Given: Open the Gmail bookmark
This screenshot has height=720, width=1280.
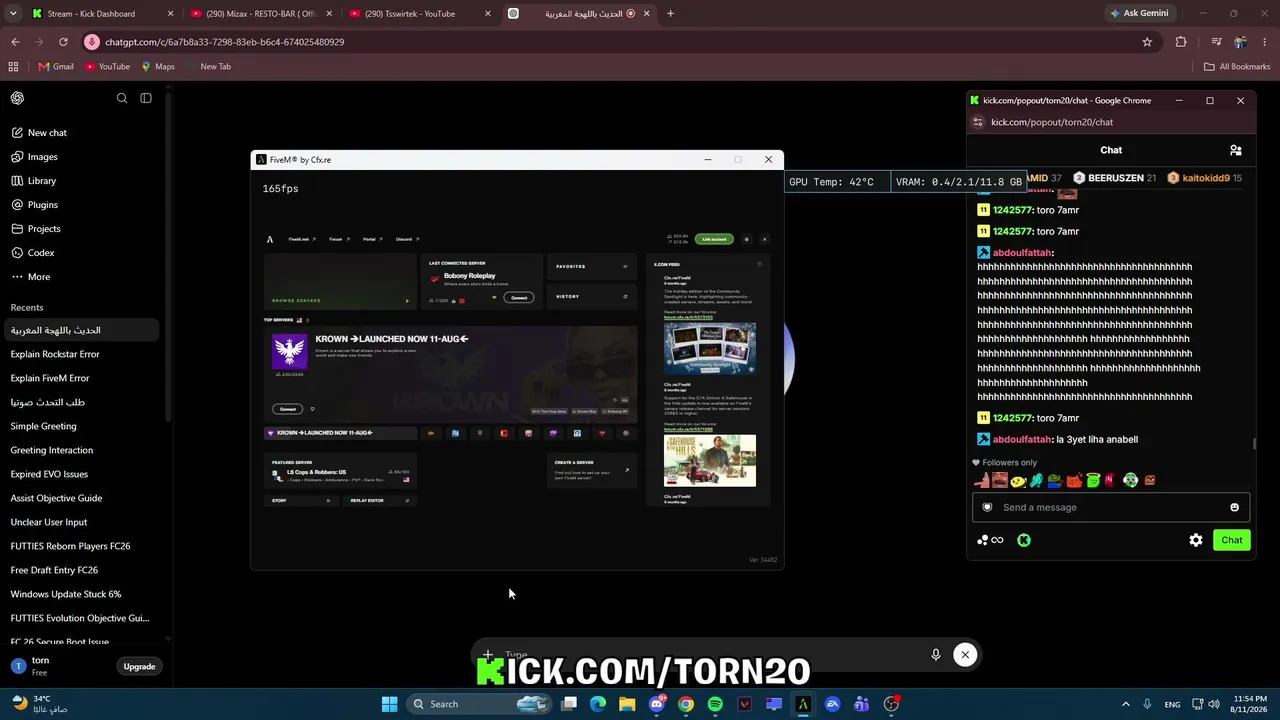Looking at the screenshot, I should (x=56, y=67).
